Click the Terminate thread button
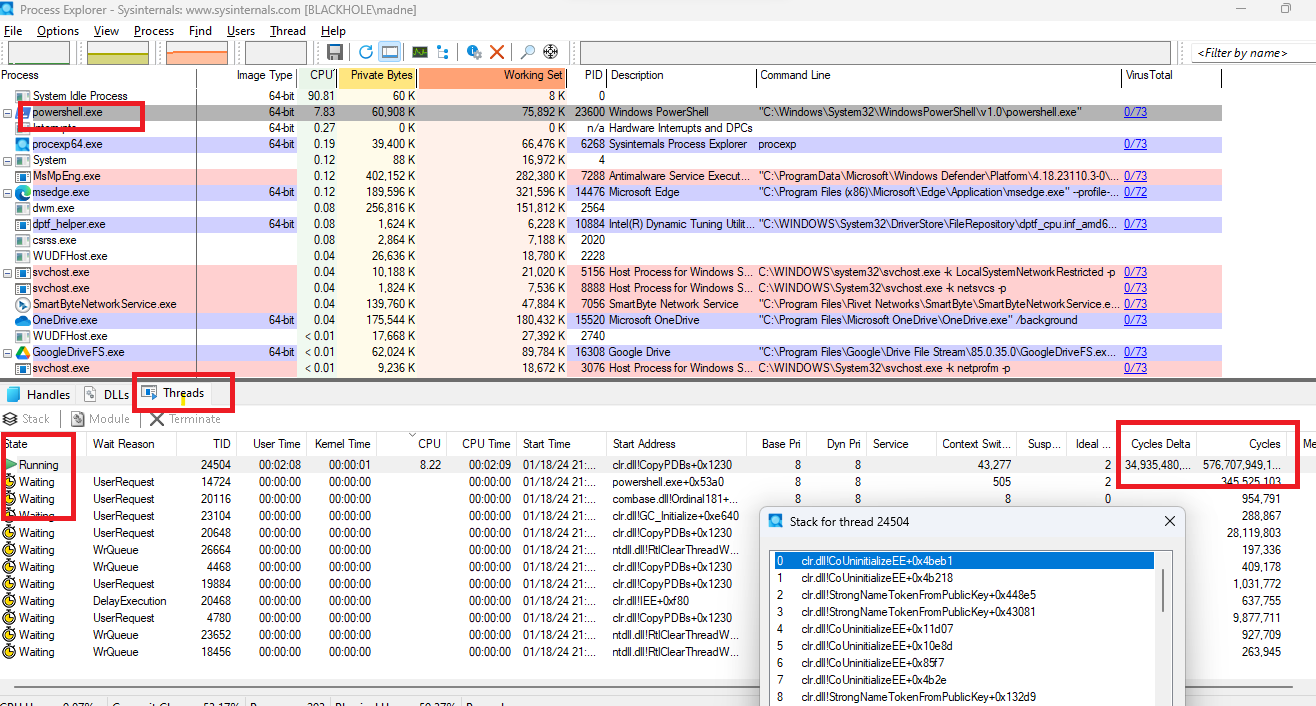 click(x=186, y=419)
